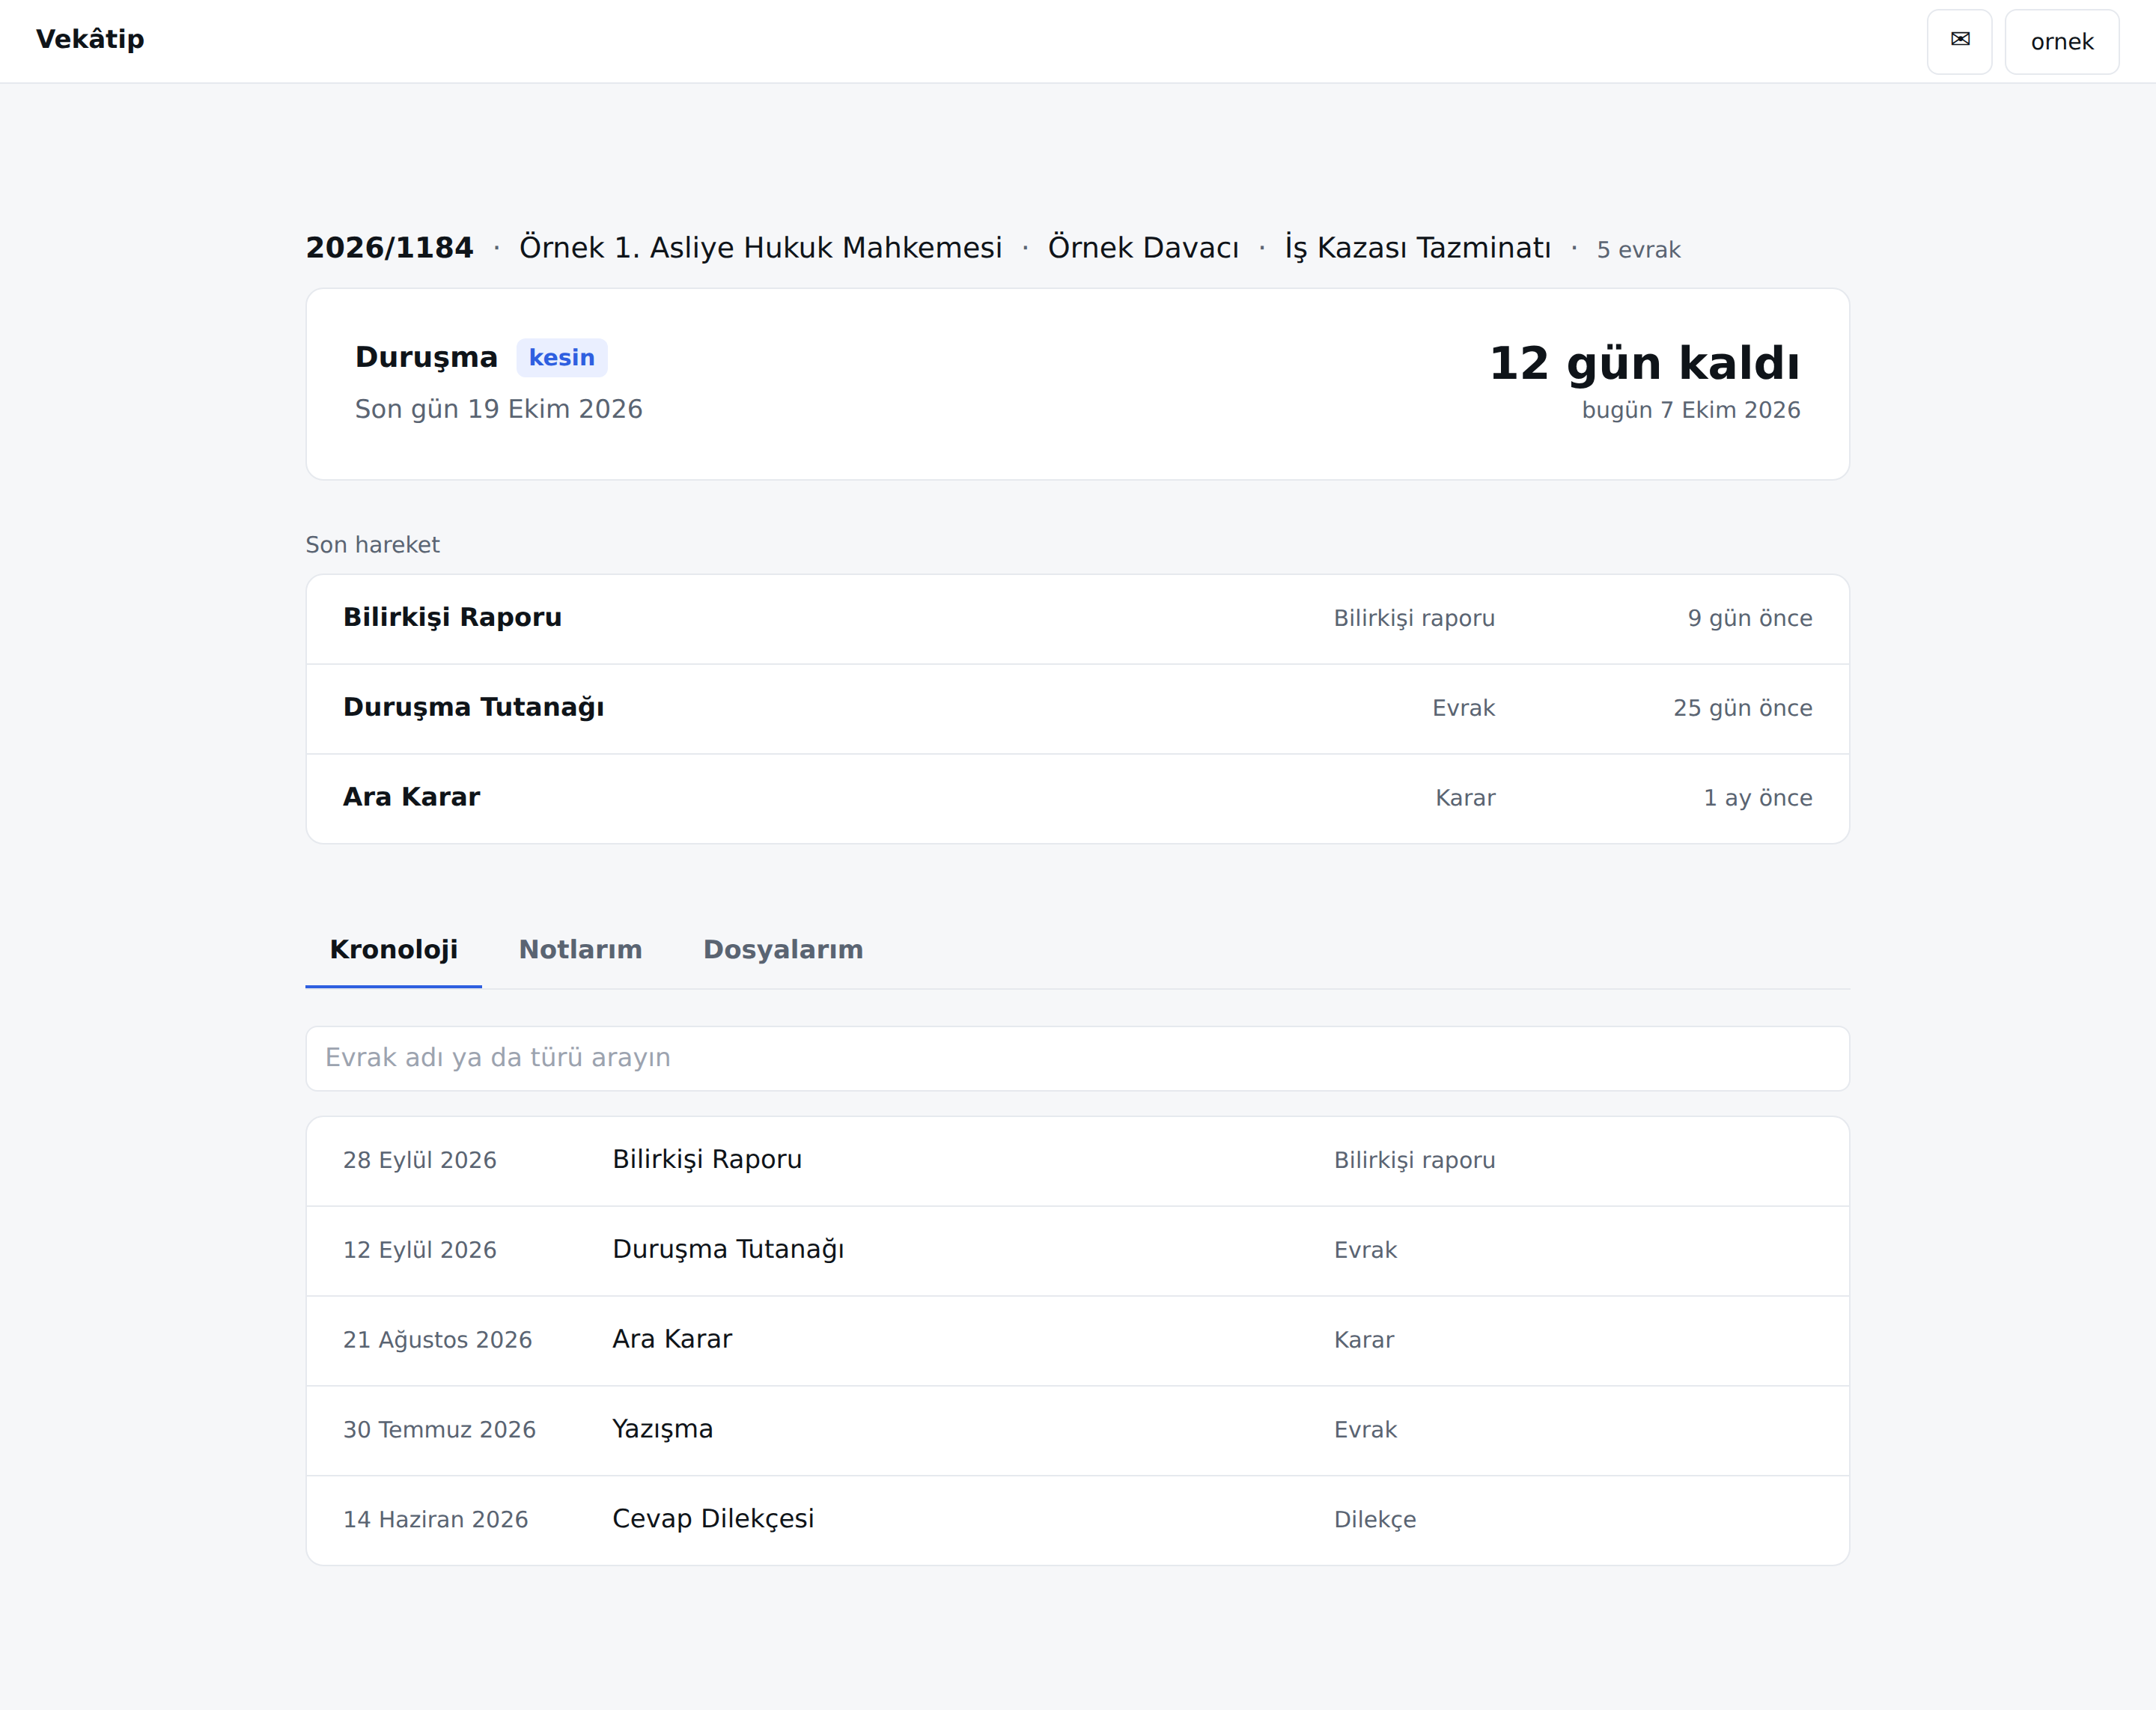Click Örnek 1. Asliye Hukuk Mahkemesi
The height and width of the screenshot is (1710, 2156).
click(x=760, y=247)
